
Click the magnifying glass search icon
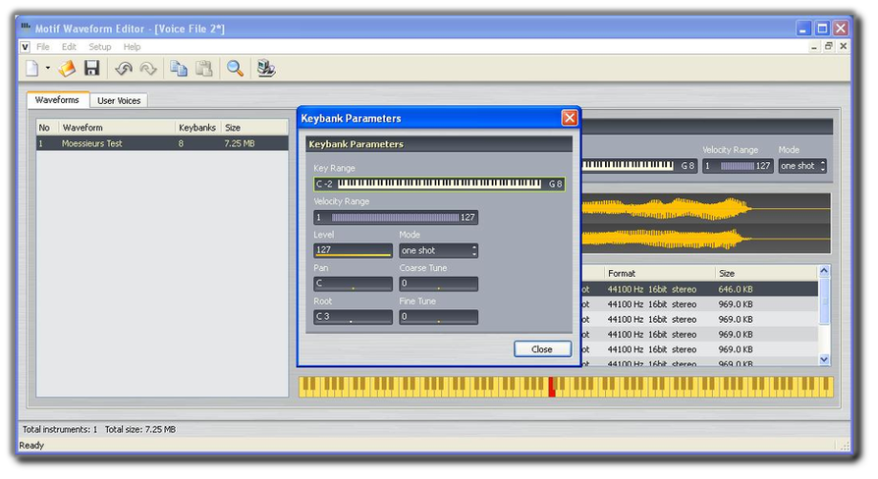pos(235,68)
